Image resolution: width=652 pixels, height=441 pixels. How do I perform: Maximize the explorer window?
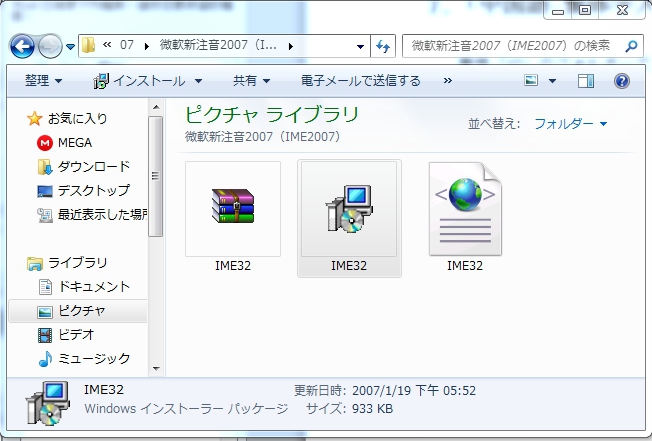pyautogui.click(x=585, y=10)
